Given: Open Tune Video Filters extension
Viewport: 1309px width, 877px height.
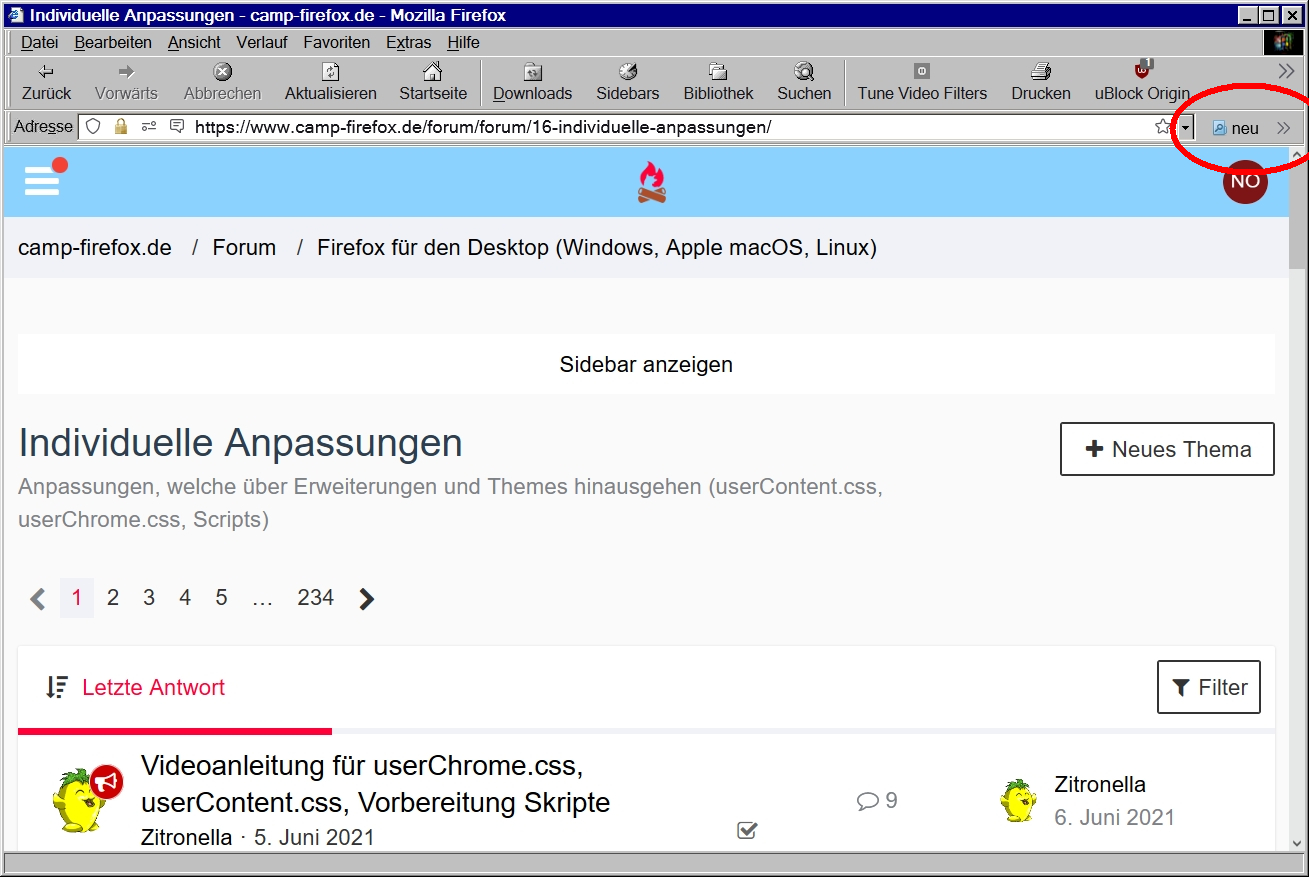Looking at the screenshot, I should [922, 81].
